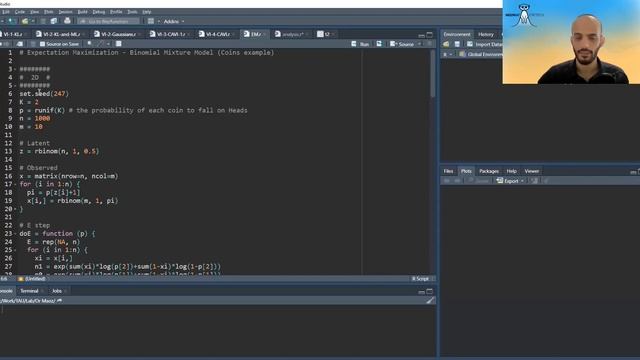Screen dimensions: 640x360
Task: Switch to the VI-2-KL-and-ML.r tab
Action: pos(60,34)
